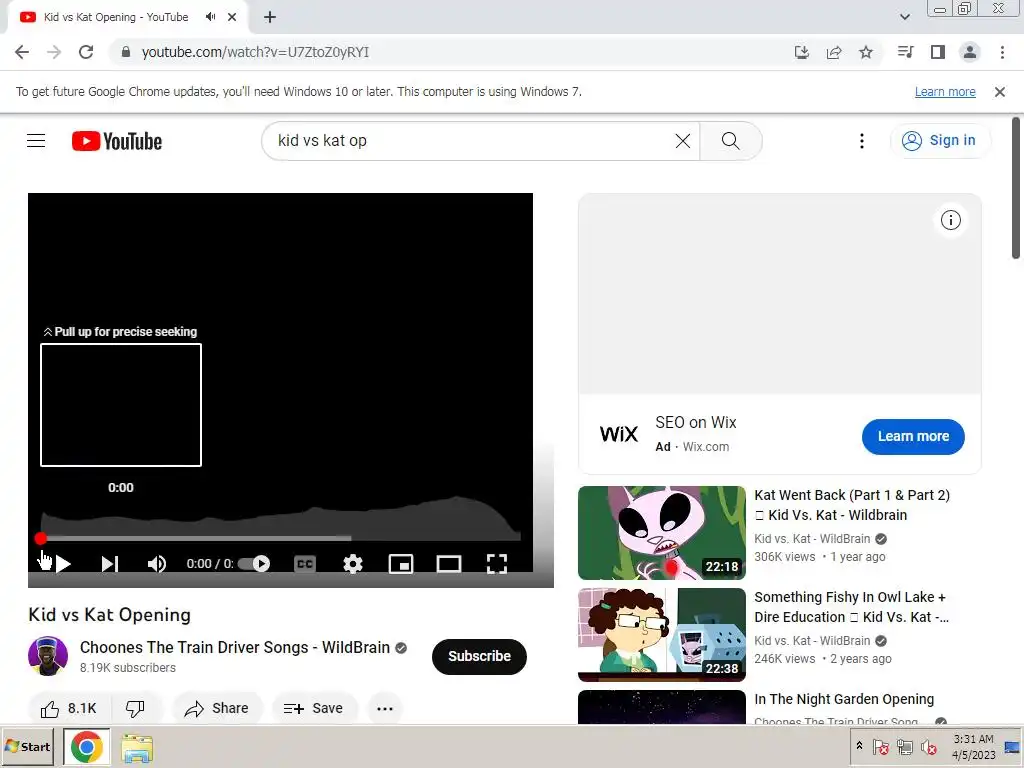Open video player settings gear
1024x768 pixels.
[x=353, y=564]
